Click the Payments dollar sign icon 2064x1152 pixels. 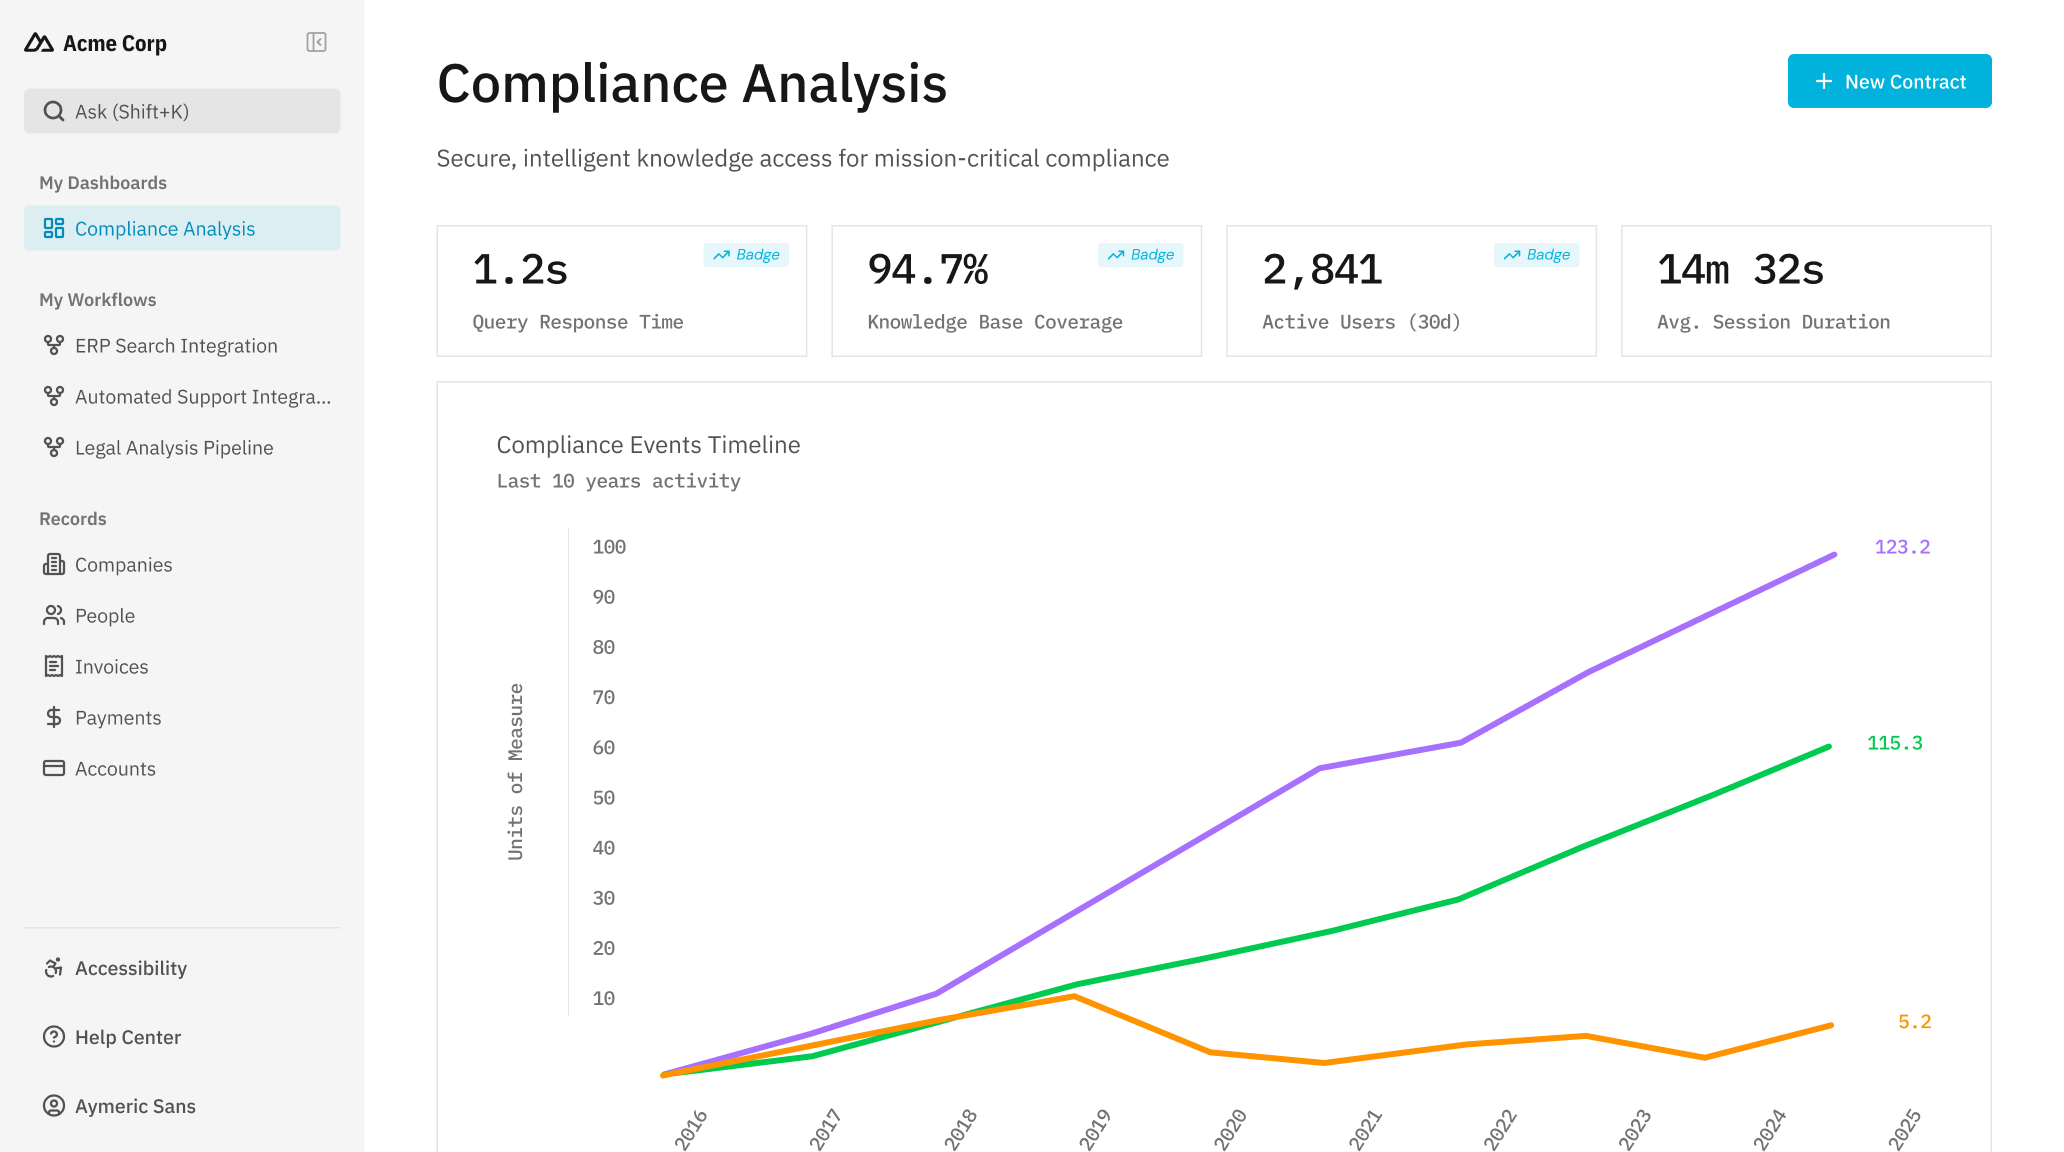pos(54,718)
